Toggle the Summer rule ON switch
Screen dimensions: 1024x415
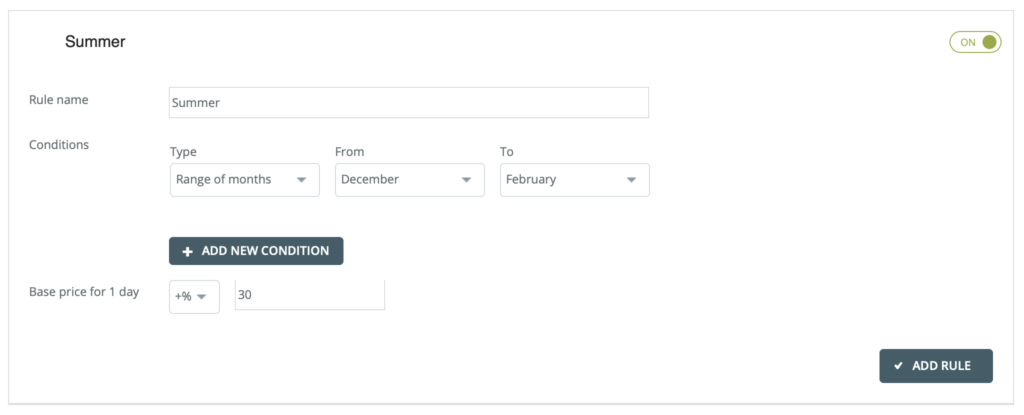(x=975, y=42)
